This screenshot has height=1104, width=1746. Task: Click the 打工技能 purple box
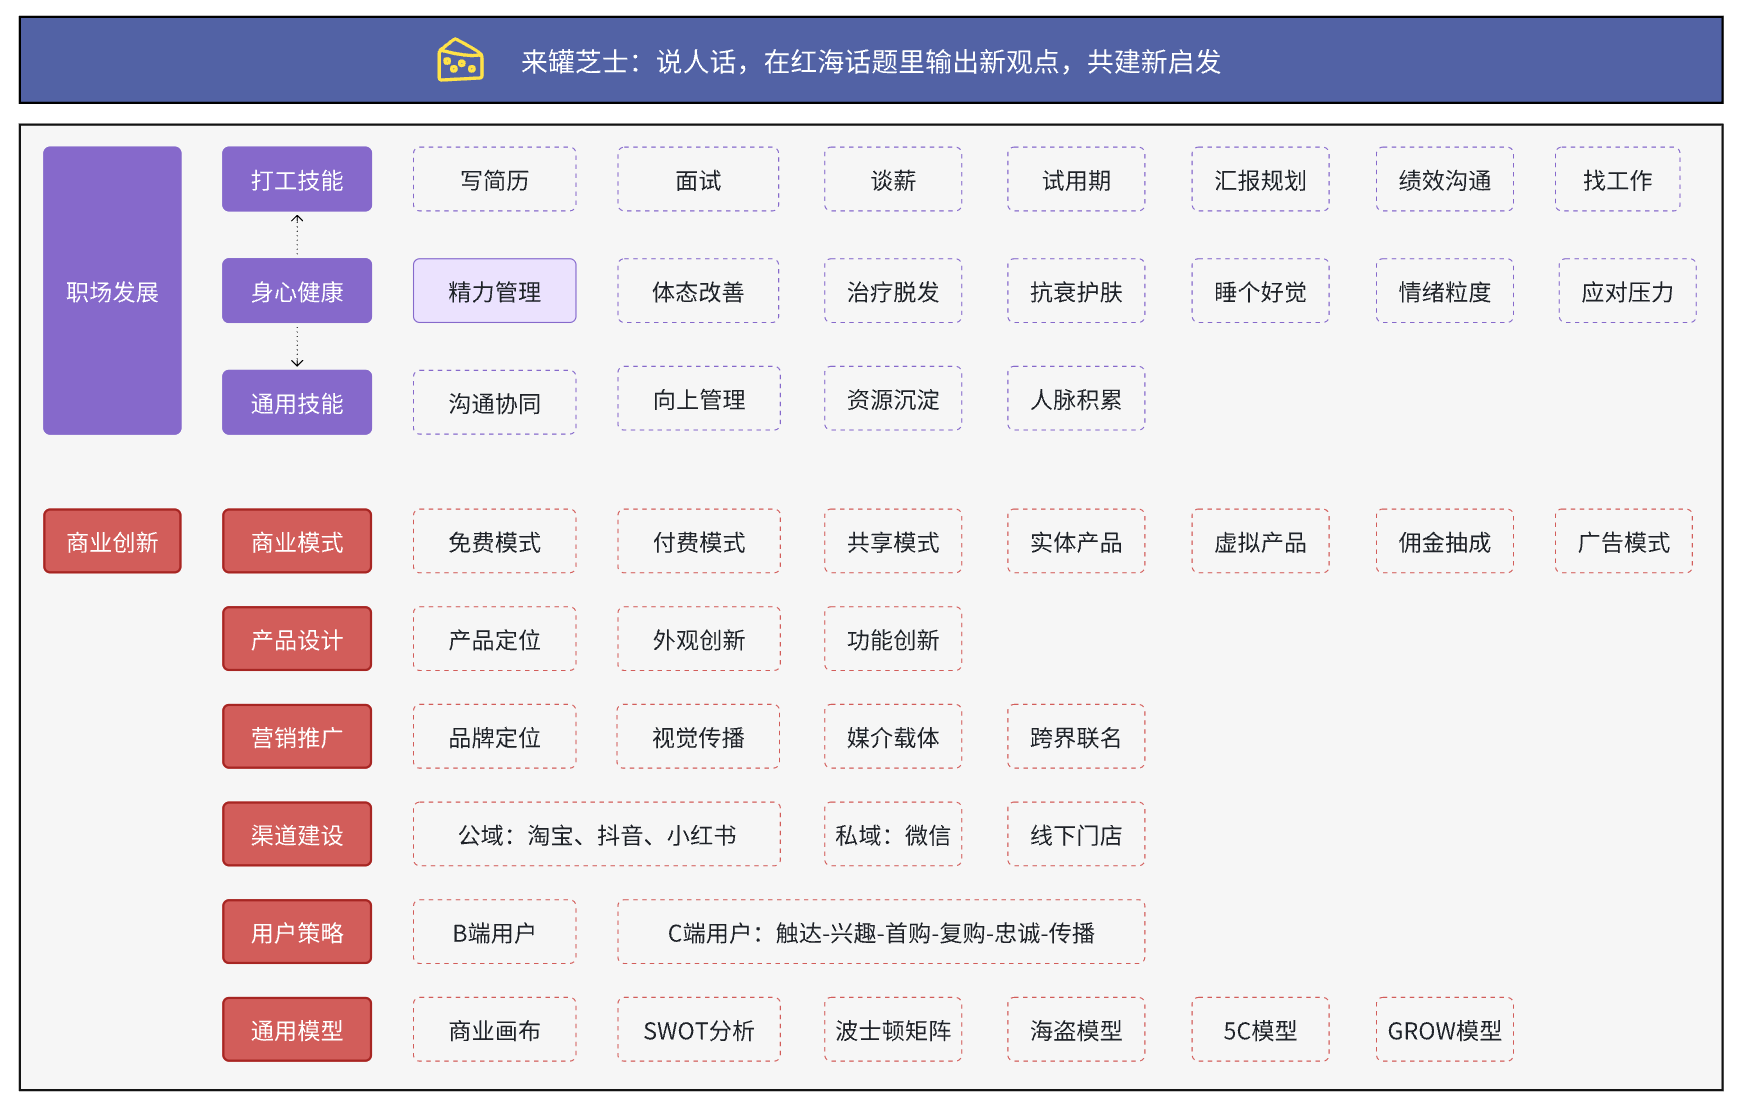(x=297, y=179)
